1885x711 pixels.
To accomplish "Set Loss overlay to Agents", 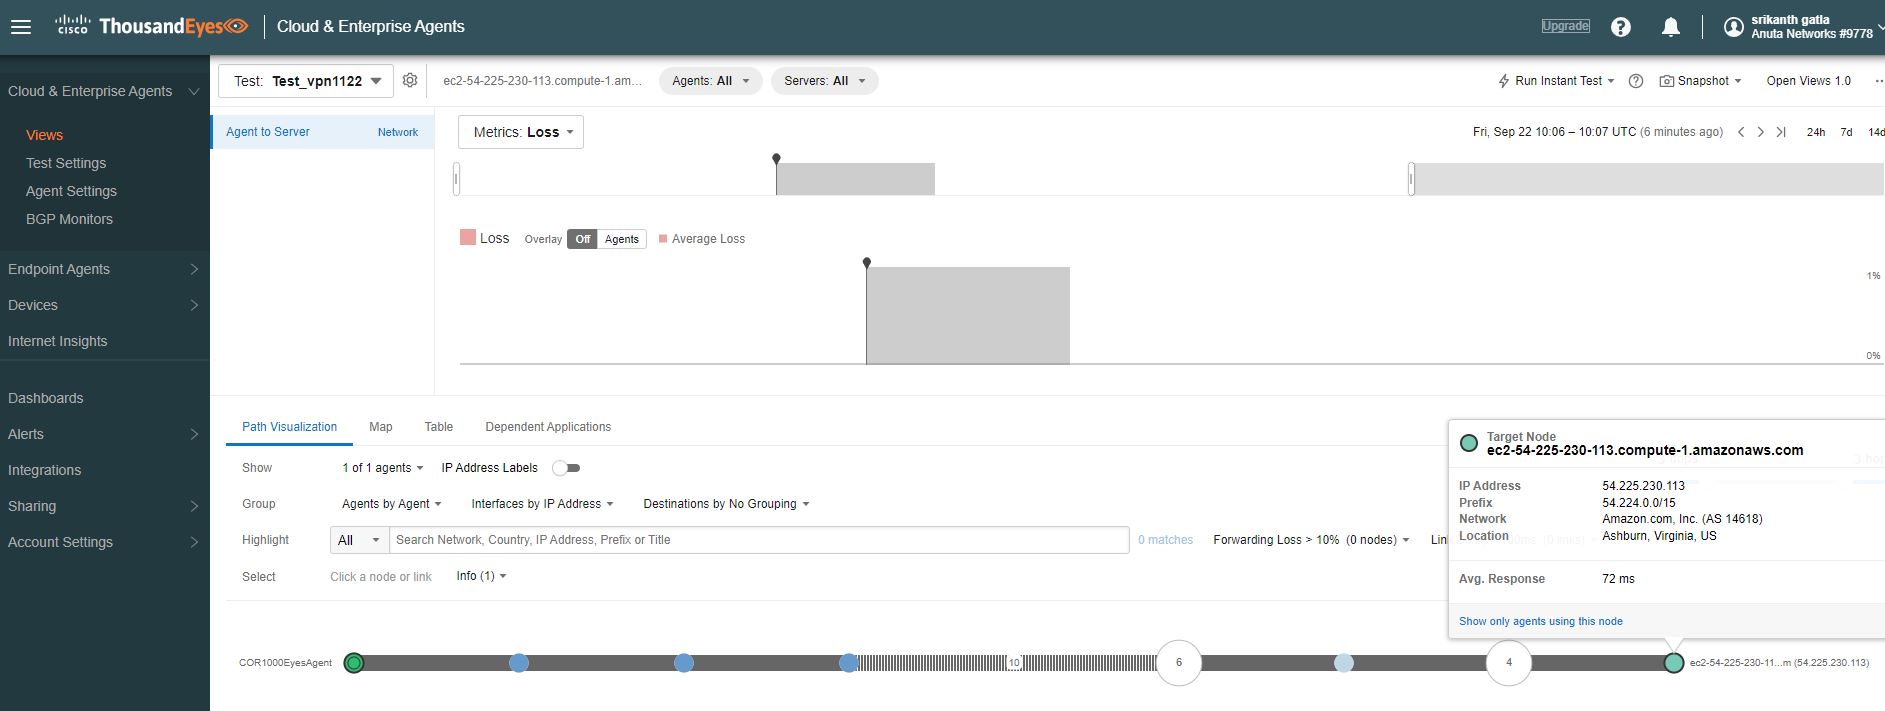I will [x=622, y=239].
